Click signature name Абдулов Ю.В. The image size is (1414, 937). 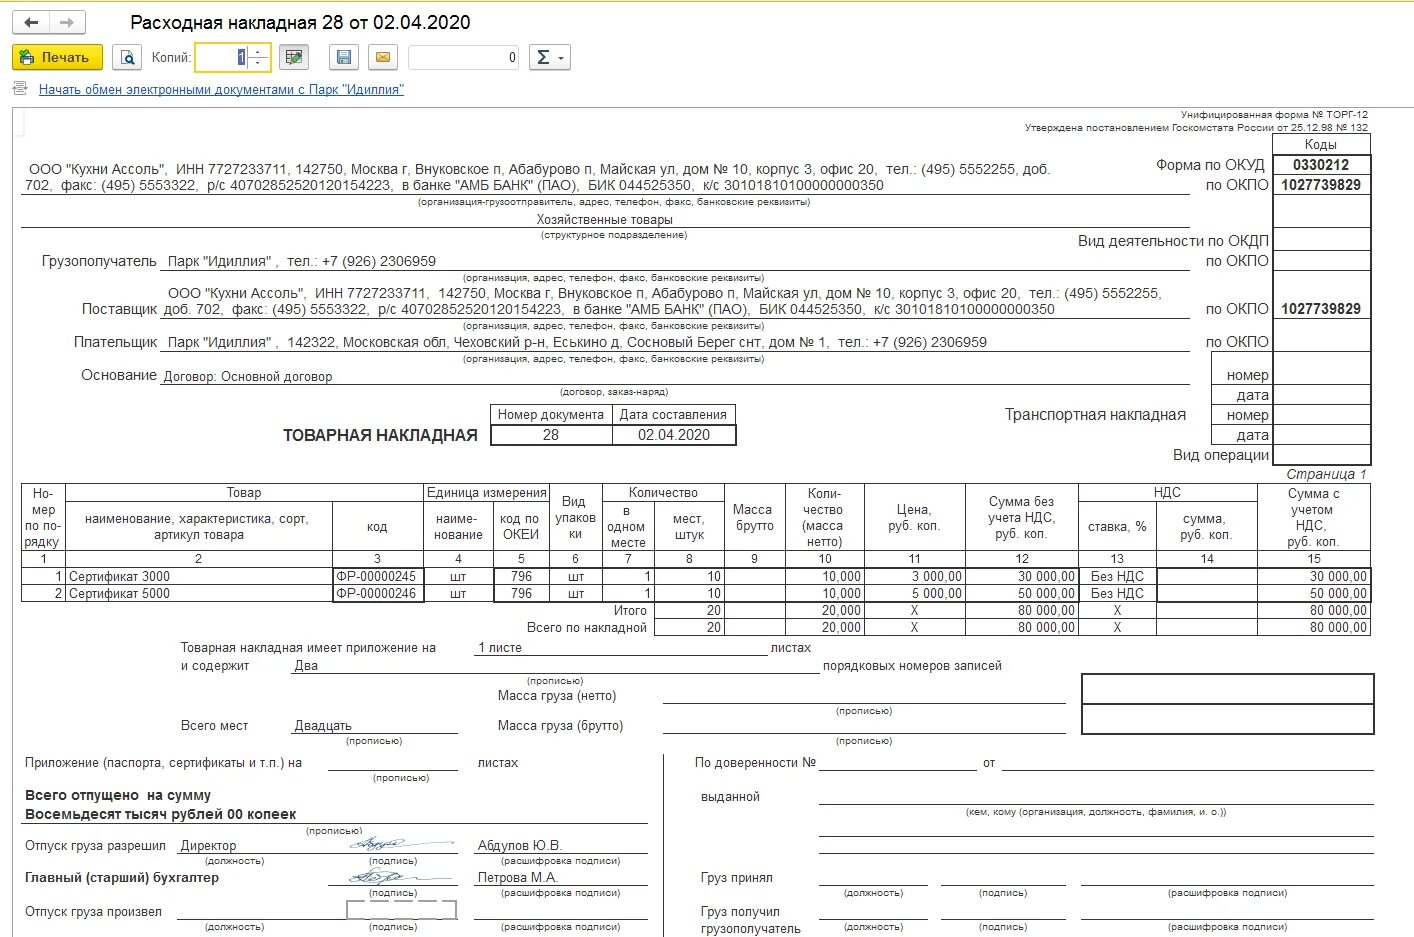point(519,845)
